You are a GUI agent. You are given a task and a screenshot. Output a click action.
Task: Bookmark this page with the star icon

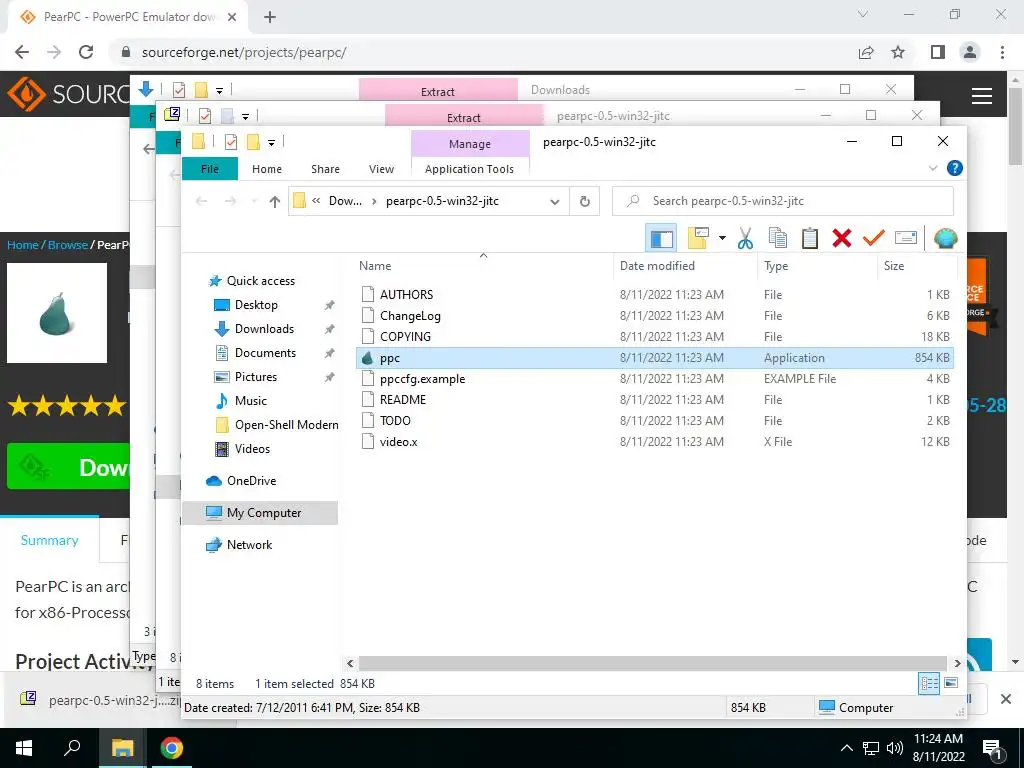(x=898, y=52)
